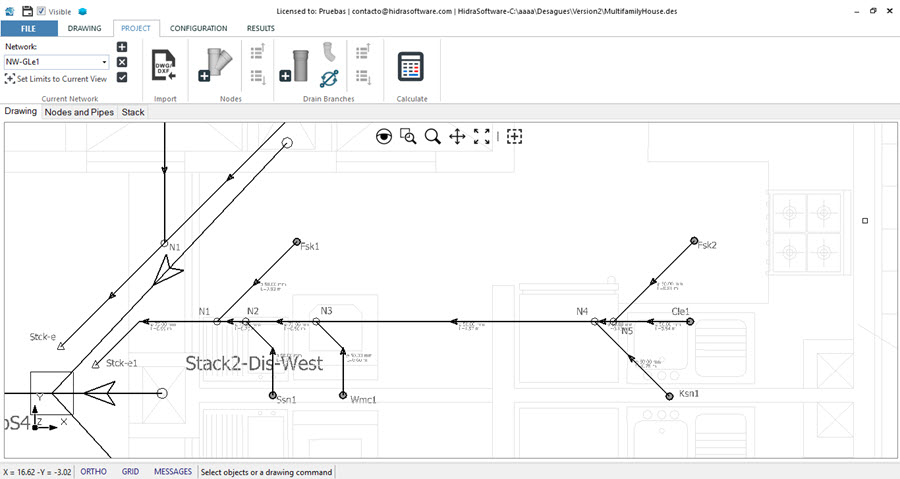Click Set Limits to Current View
Image resolution: width=900 pixels, height=479 pixels.
click(x=56, y=78)
